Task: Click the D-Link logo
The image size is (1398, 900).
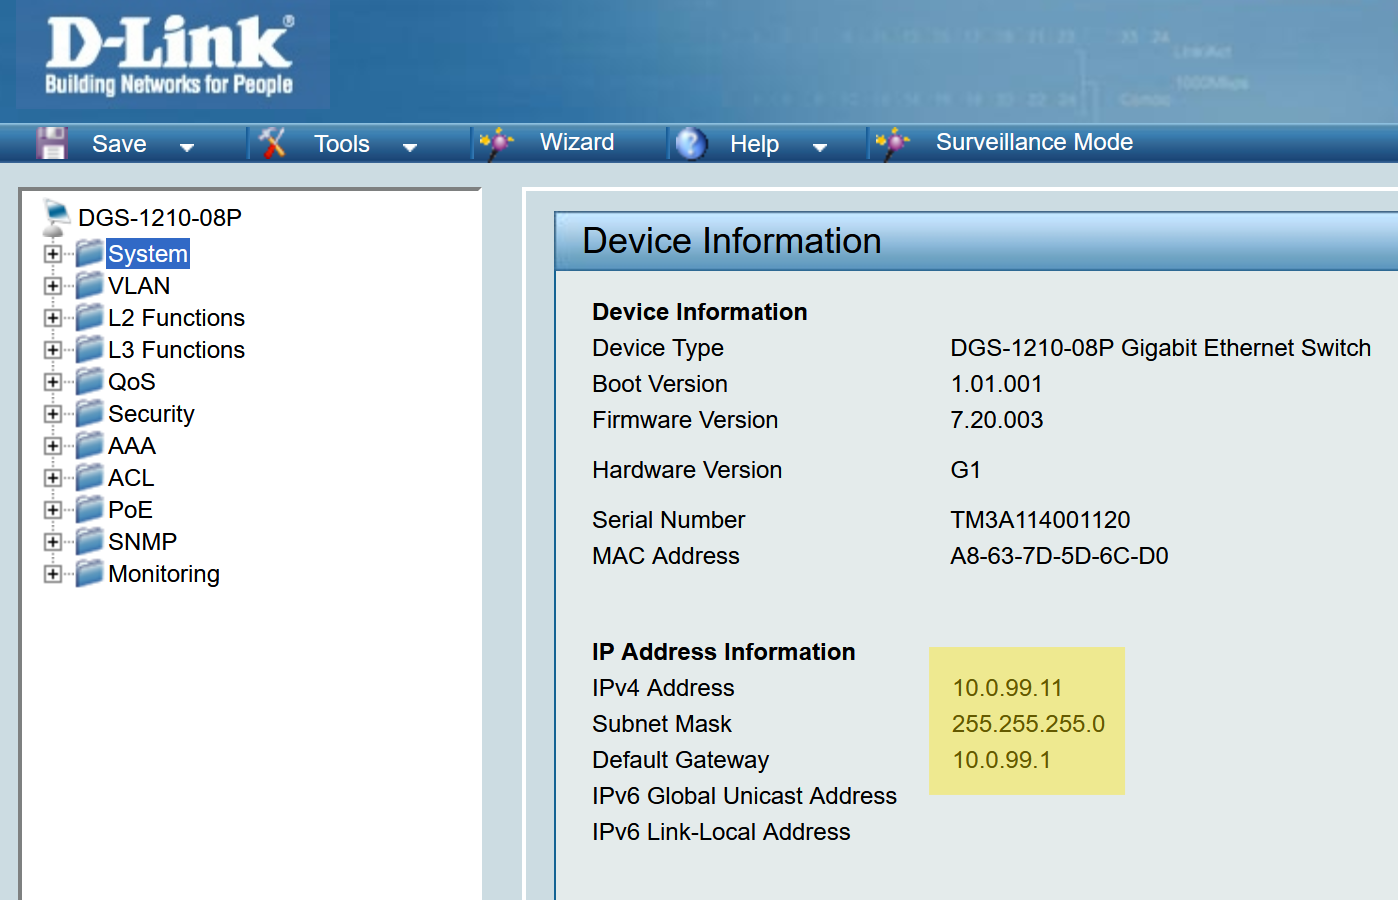Action: (170, 55)
